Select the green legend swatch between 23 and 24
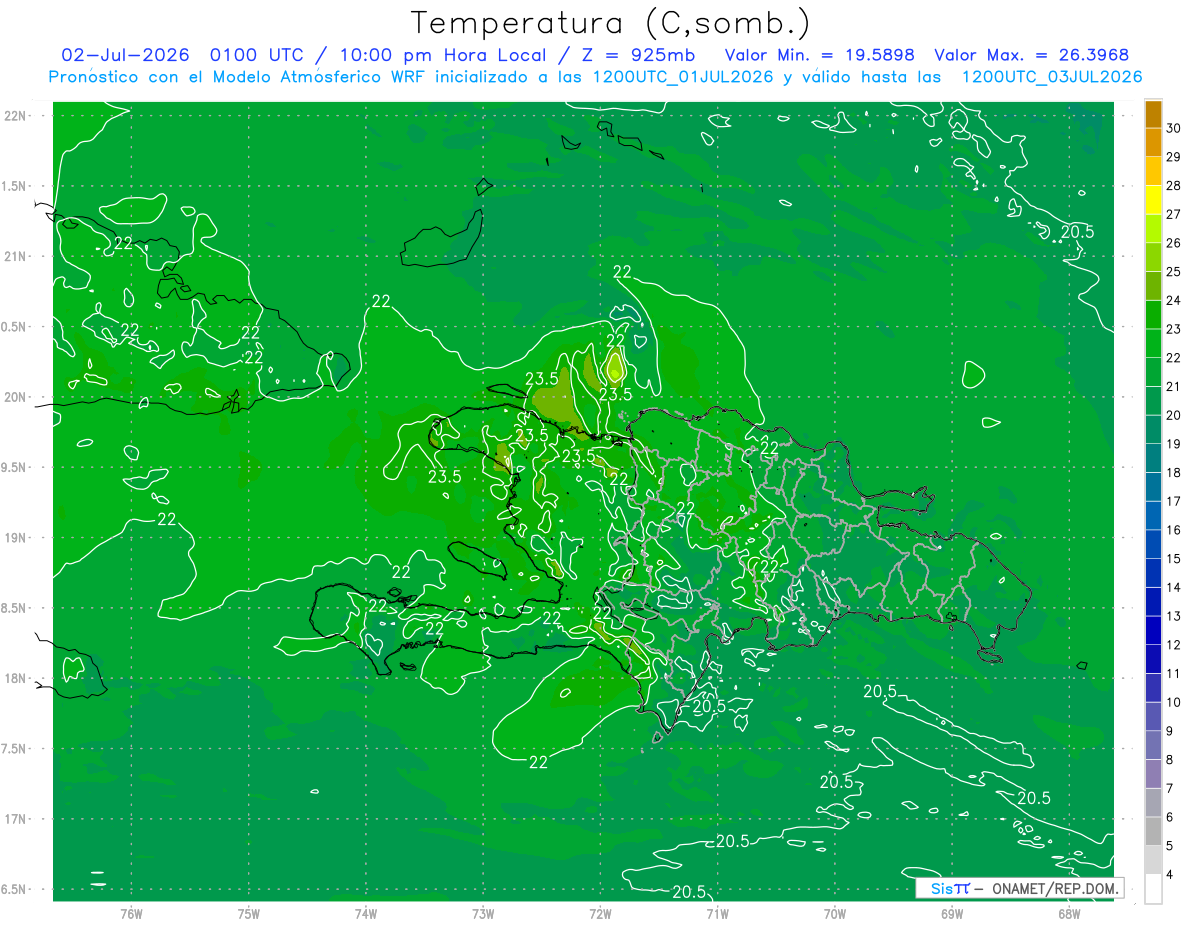Viewport: 1200px width, 927px height. click(1153, 315)
